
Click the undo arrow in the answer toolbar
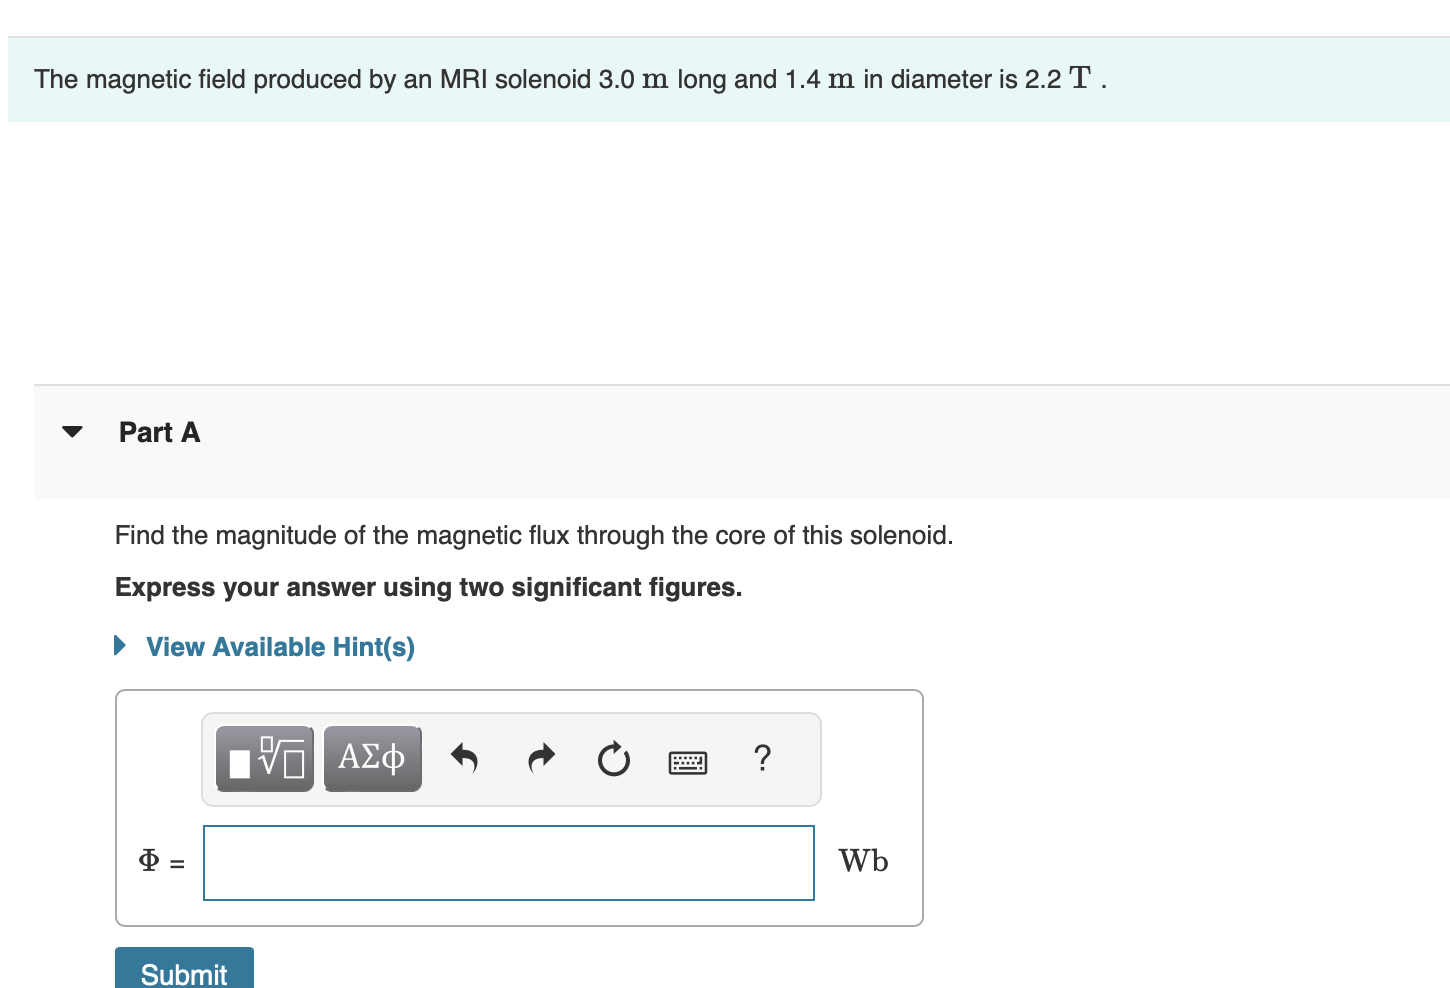point(464,758)
